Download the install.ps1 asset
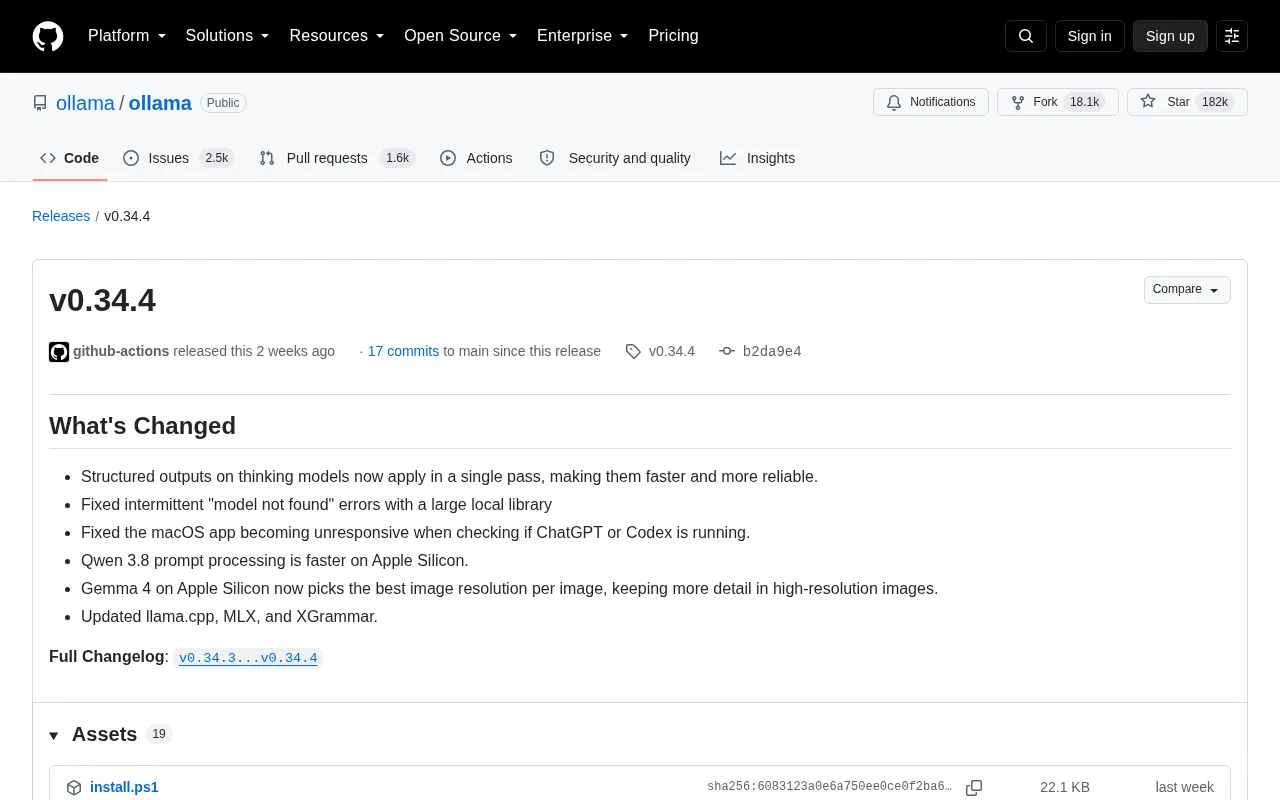Screen dimensions: 1280x800 (x=124, y=788)
